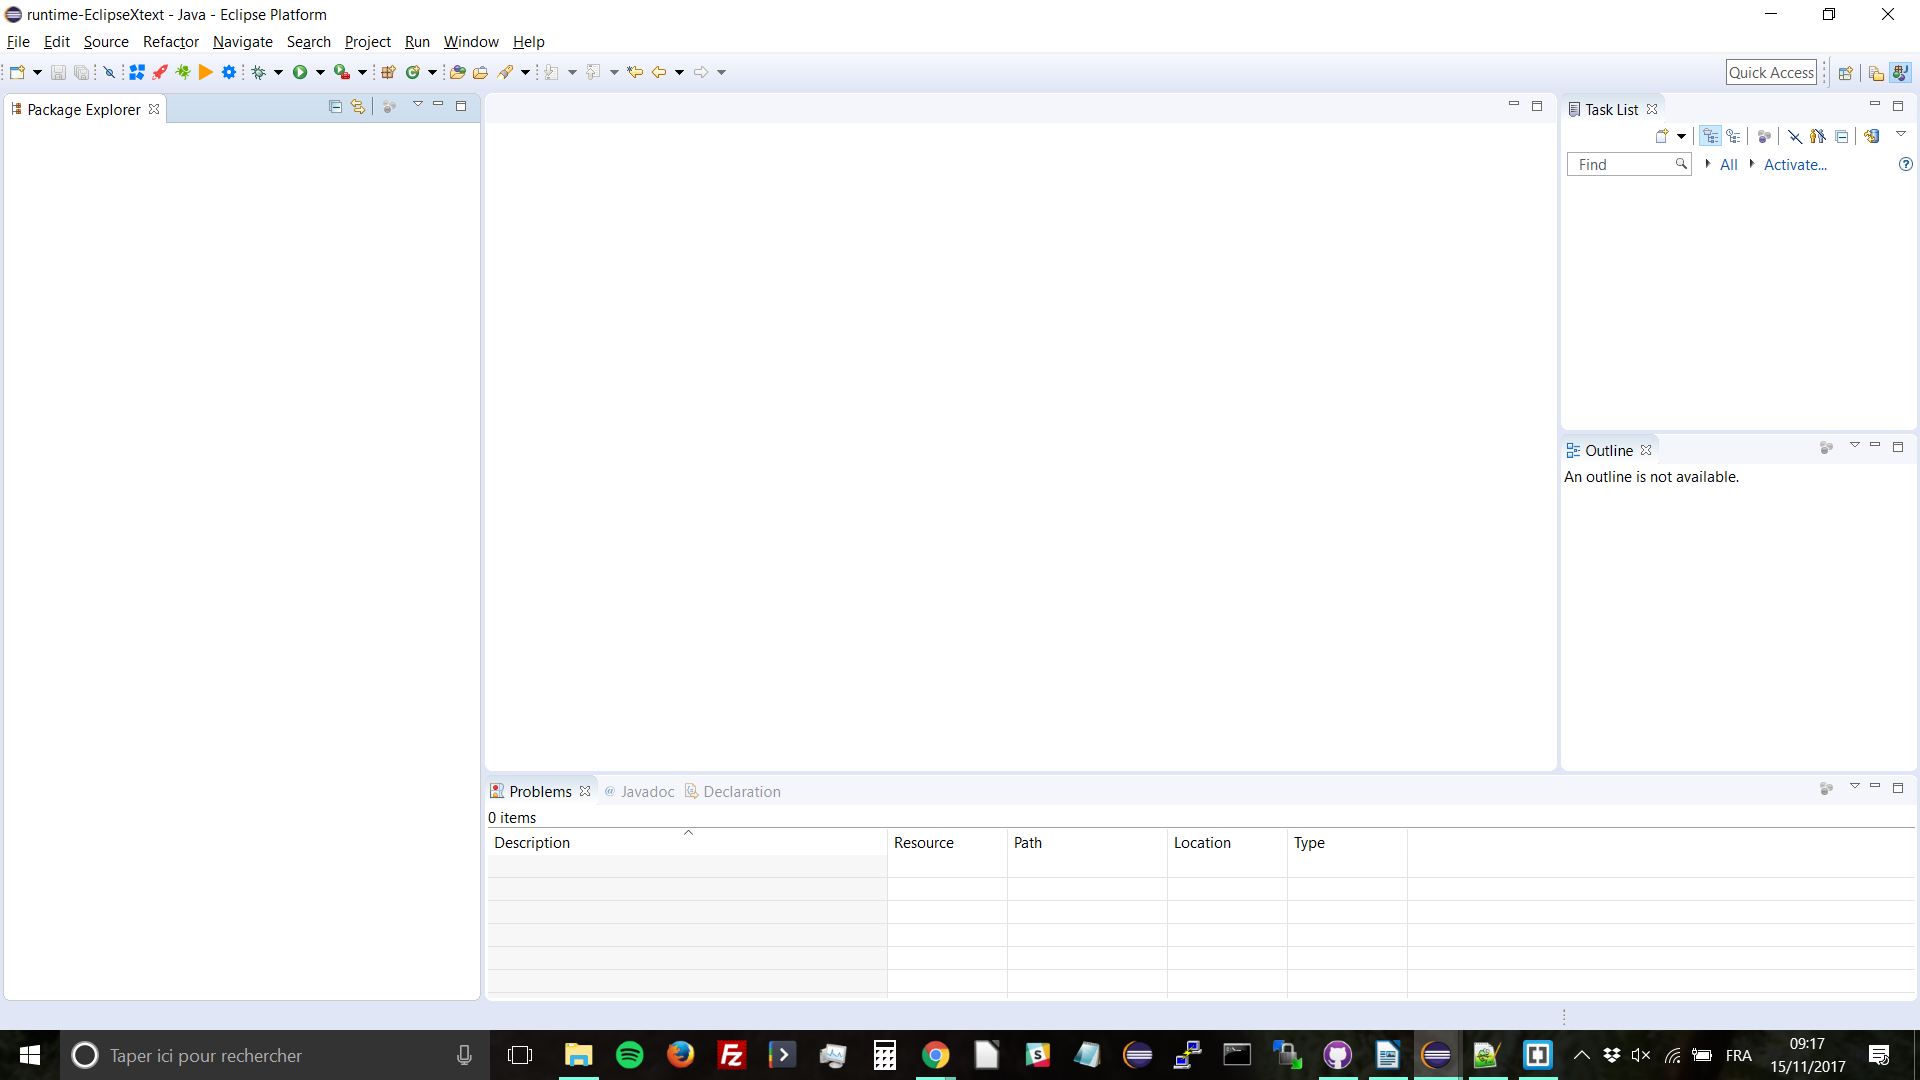The width and height of the screenshot is (1920, 1080).
Task: Open the Refactor menu
Action: [x=169, y=41]
